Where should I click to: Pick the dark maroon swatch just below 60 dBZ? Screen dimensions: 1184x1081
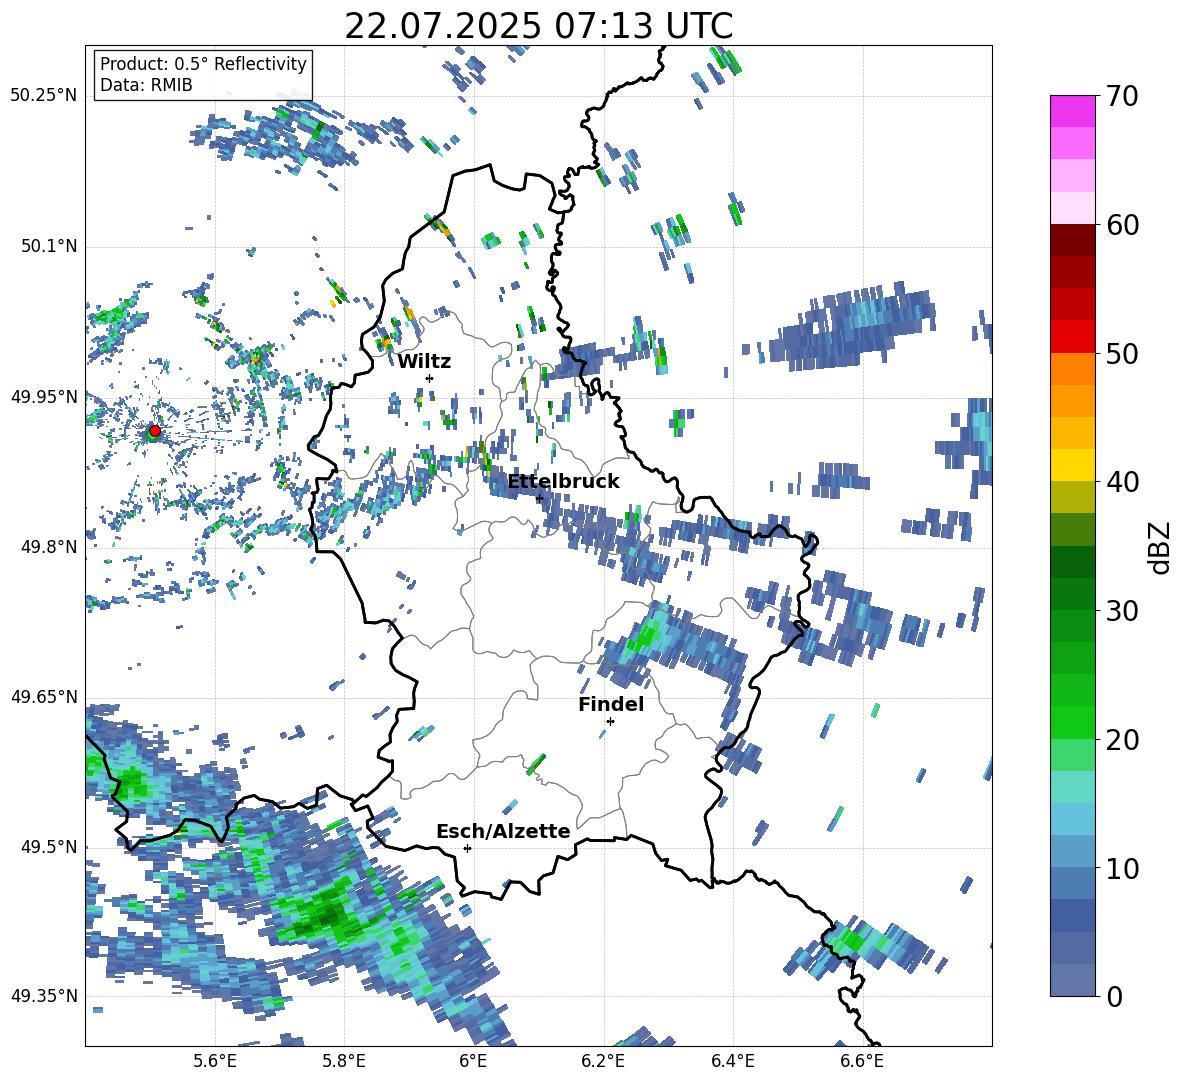(1072, 240)
